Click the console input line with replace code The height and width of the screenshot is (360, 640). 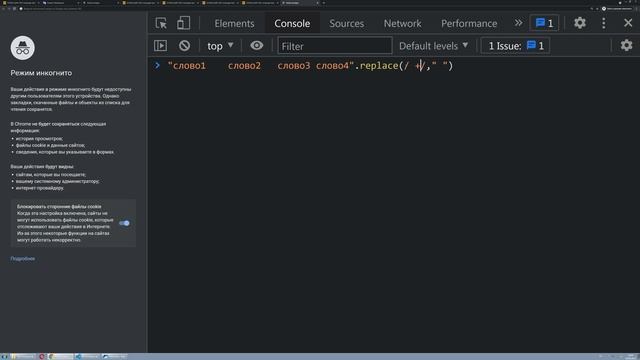click(310, 66)
